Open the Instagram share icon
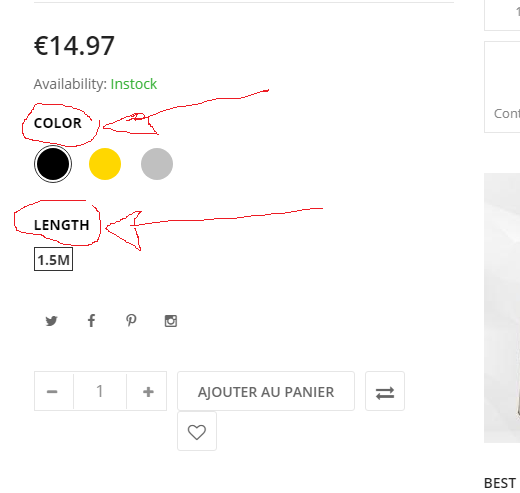The height and width of the screenshot is (493, 520). tap(171, 321)
